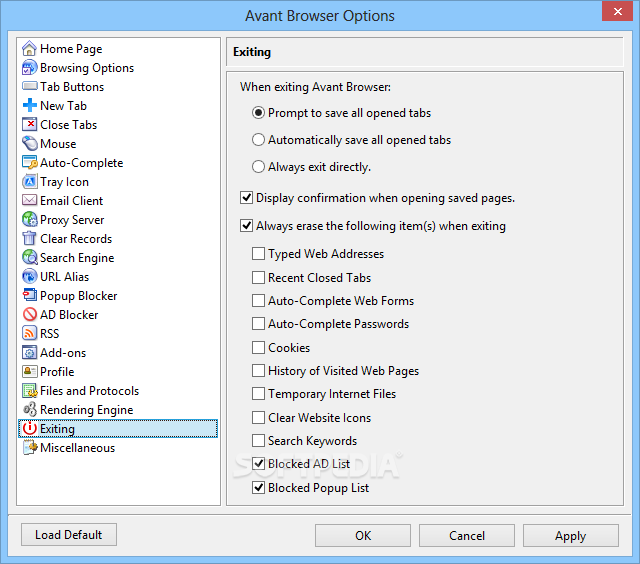Click the New Tab plus icon
This screenshot has height=564, width=640.
pyautogui.click(x=29, y=106)
